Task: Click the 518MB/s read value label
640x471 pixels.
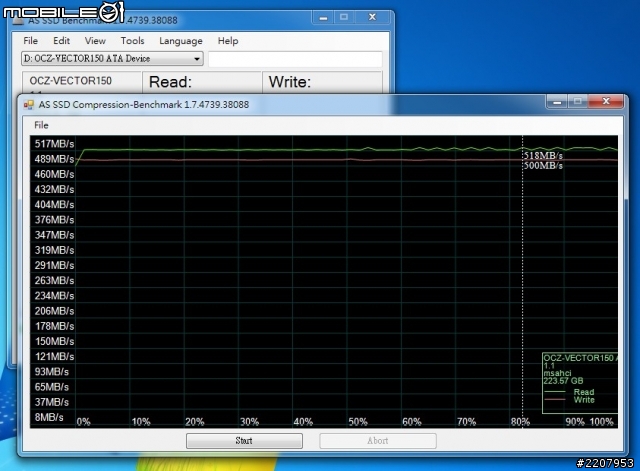Action: (543, 156)
